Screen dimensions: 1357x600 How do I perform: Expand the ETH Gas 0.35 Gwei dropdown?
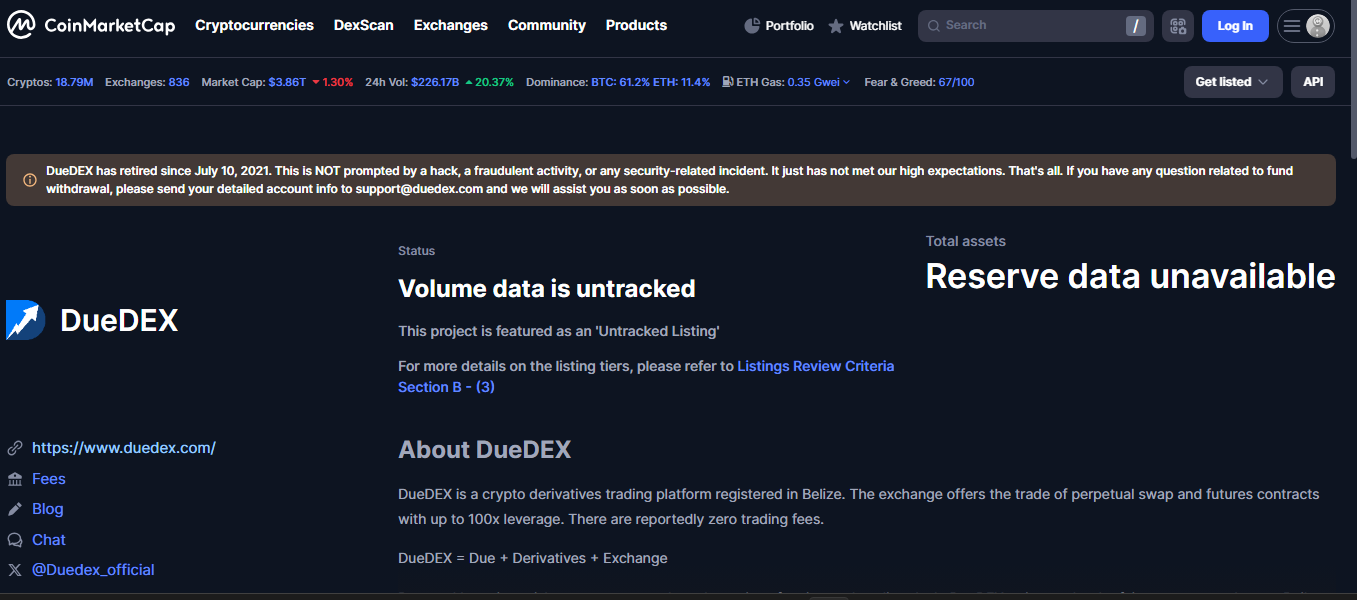point(818,82)
